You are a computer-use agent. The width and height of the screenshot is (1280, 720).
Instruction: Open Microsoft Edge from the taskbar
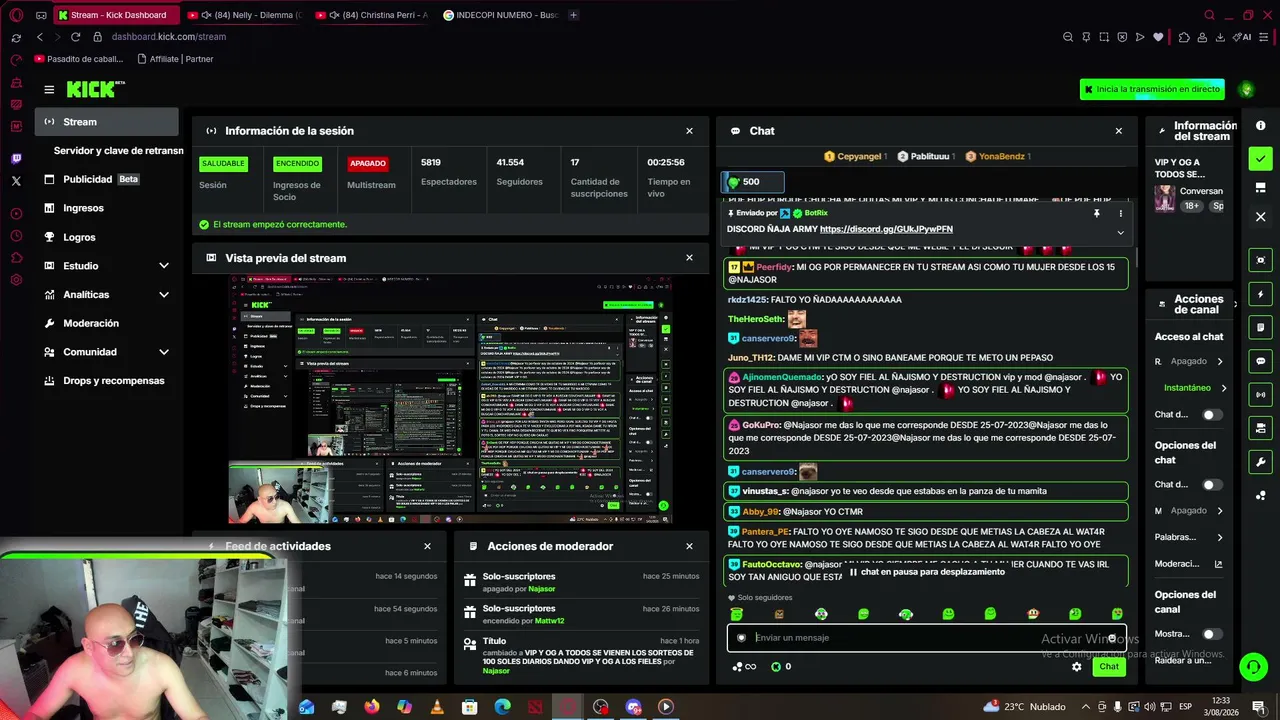point(502,707)
